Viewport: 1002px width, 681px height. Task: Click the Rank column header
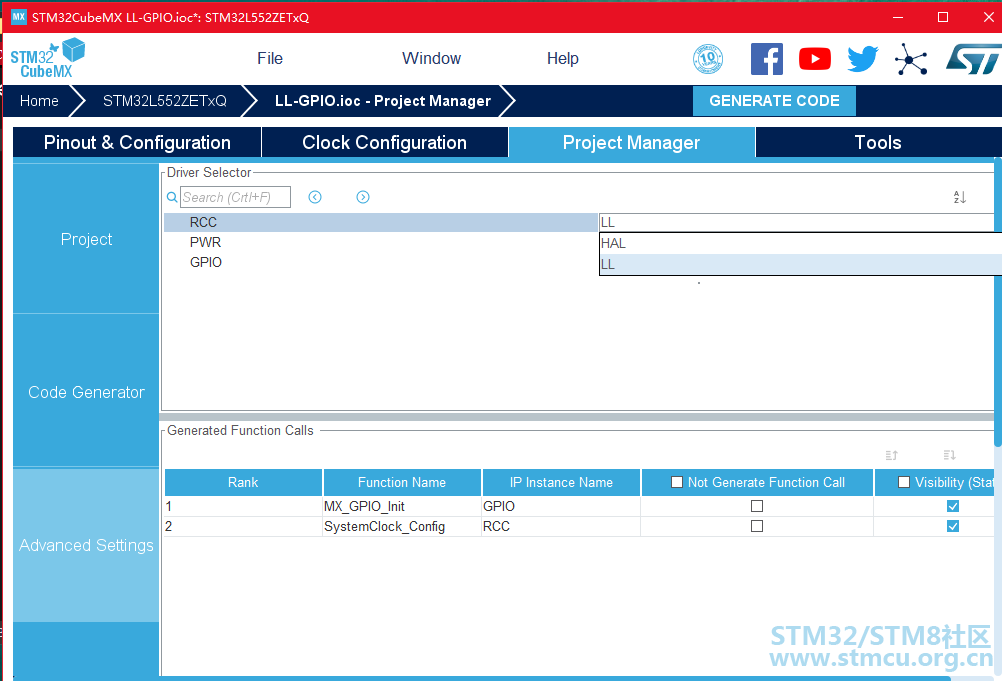pos(243,482)
